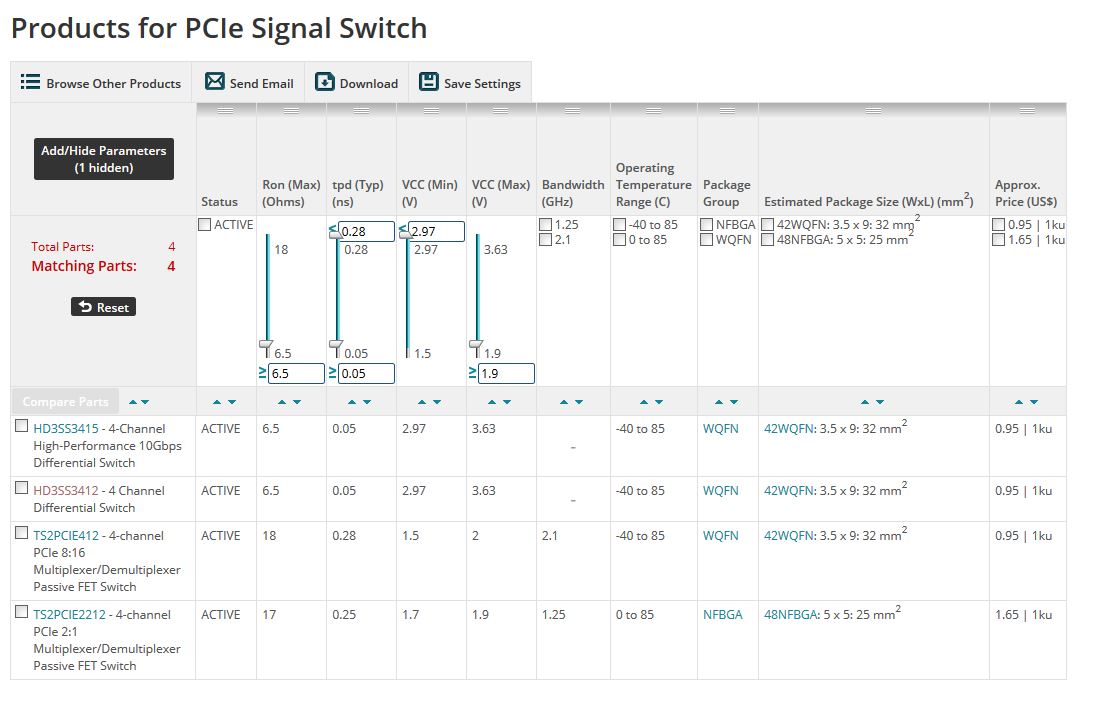
Task: Sort part names descending next to Compare Parts
Action: coord(145,402)
